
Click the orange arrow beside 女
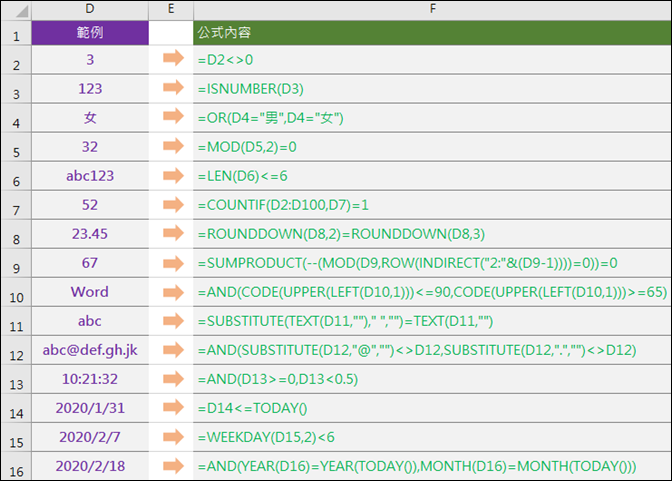point(173,116)
